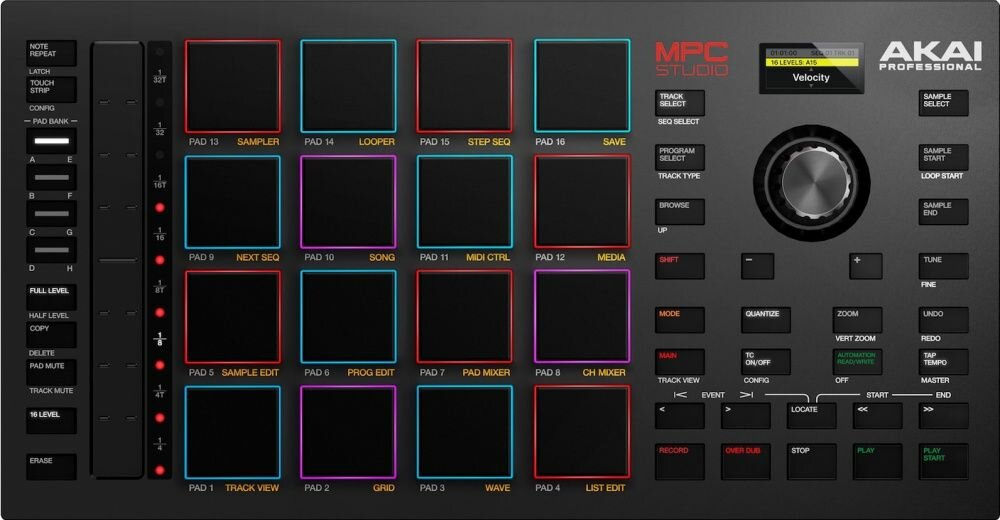
Task: Enable the 16 LEVEL button
Action: pyautogui.click(x=51, y=421)
